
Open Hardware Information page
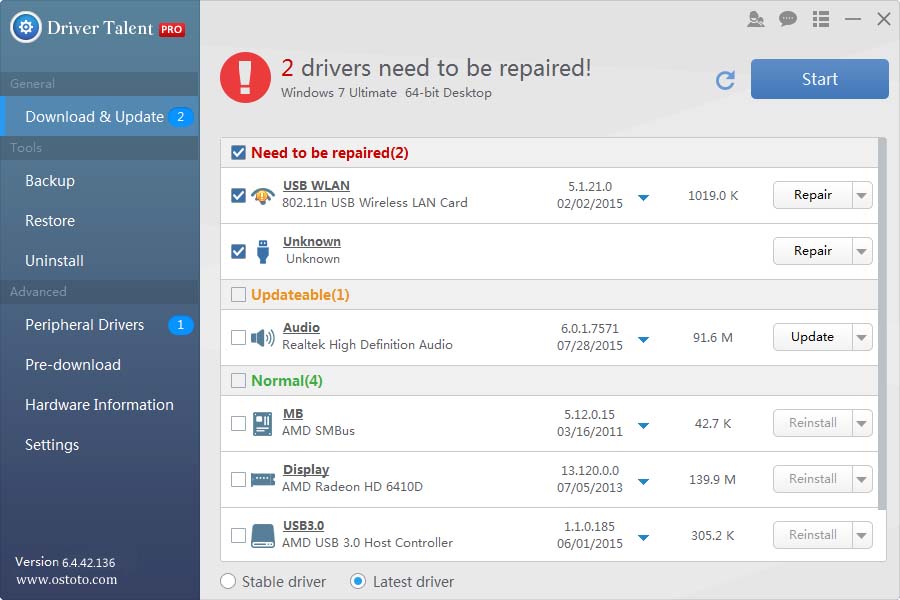(x=99, y=405)
